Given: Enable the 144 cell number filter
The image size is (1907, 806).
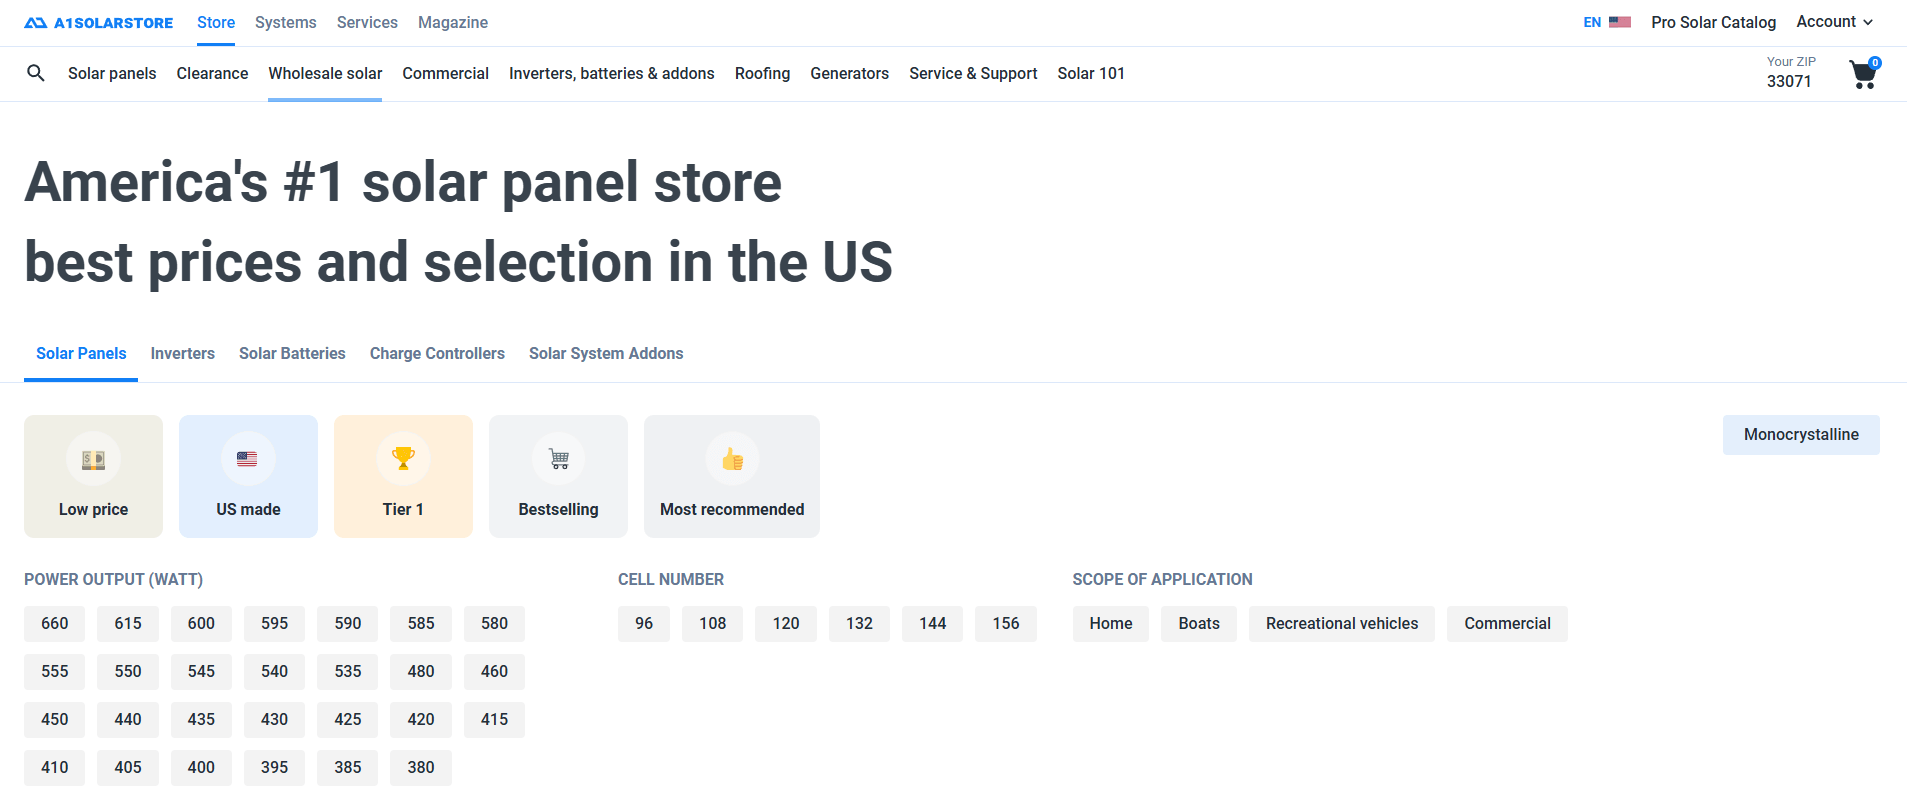Looking at the screenshot, I should 932,624.
